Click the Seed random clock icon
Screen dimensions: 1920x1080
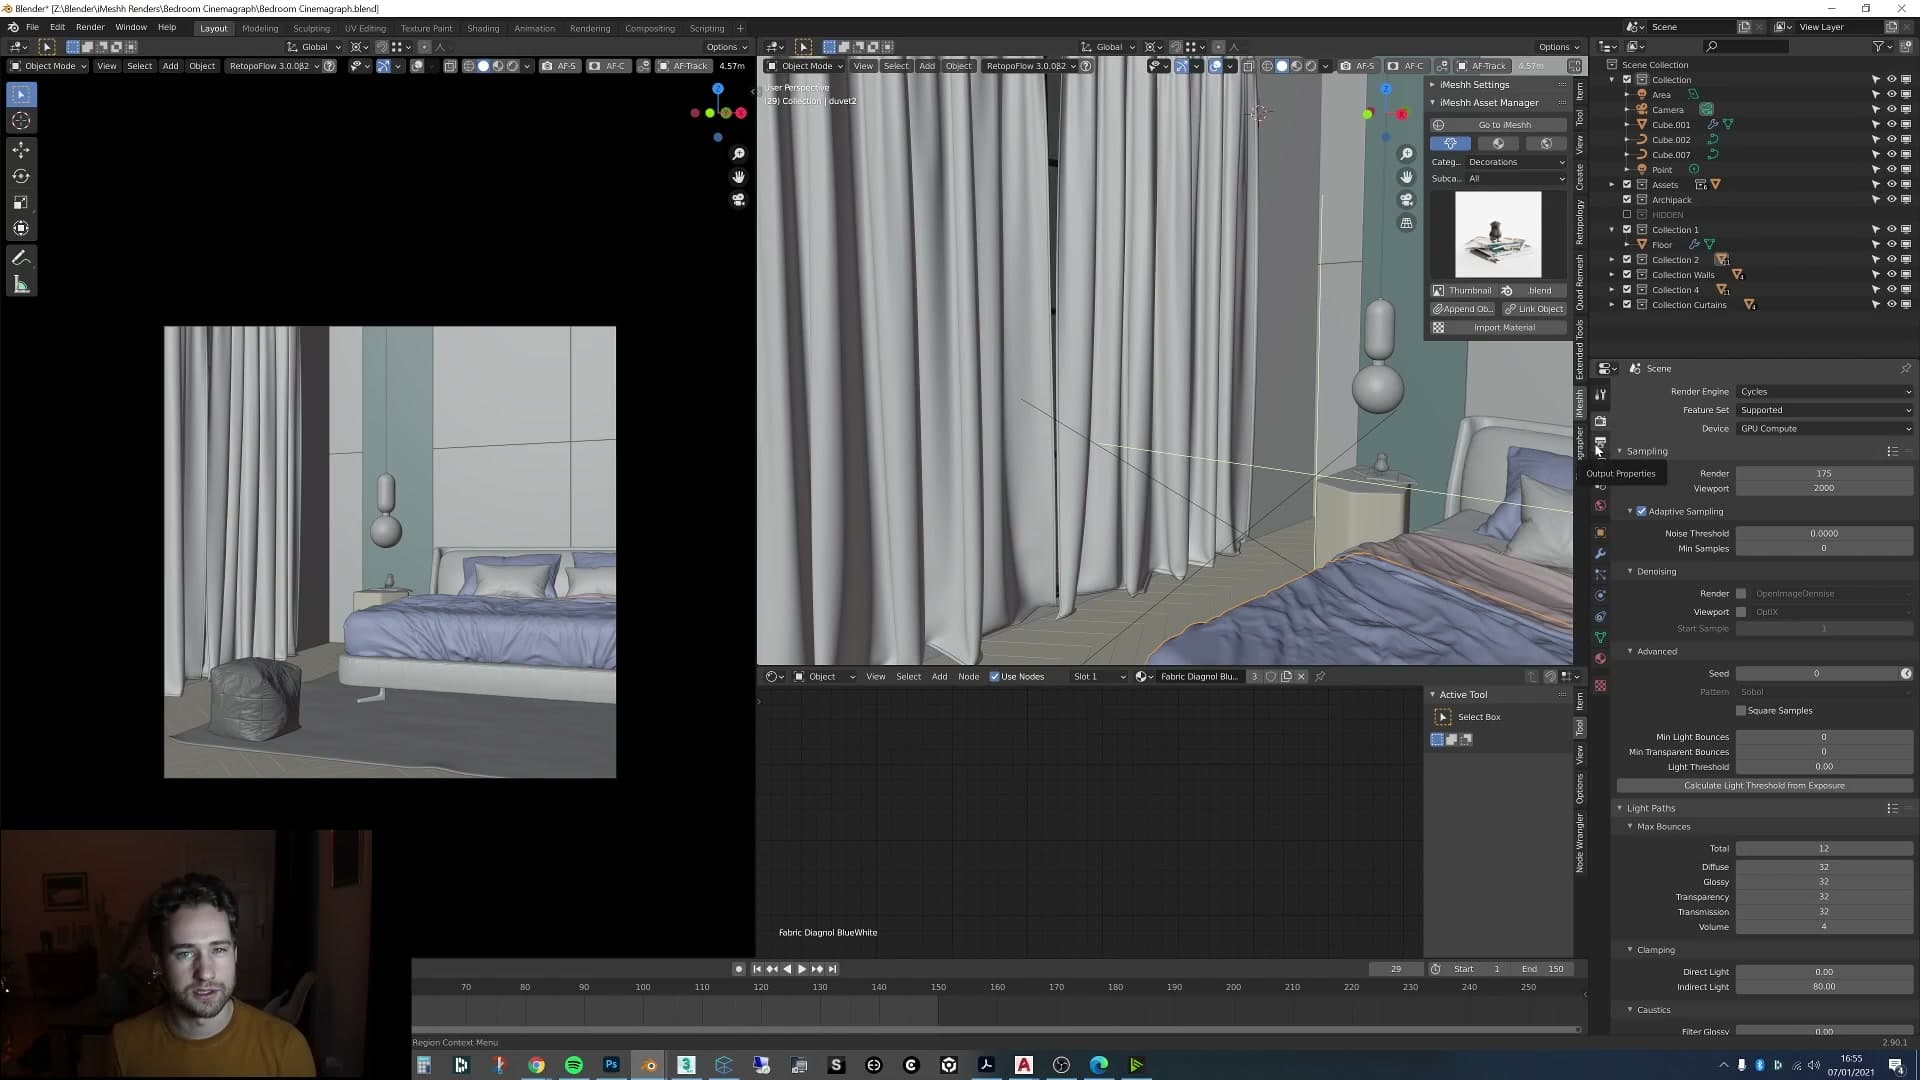(1906, 674)
